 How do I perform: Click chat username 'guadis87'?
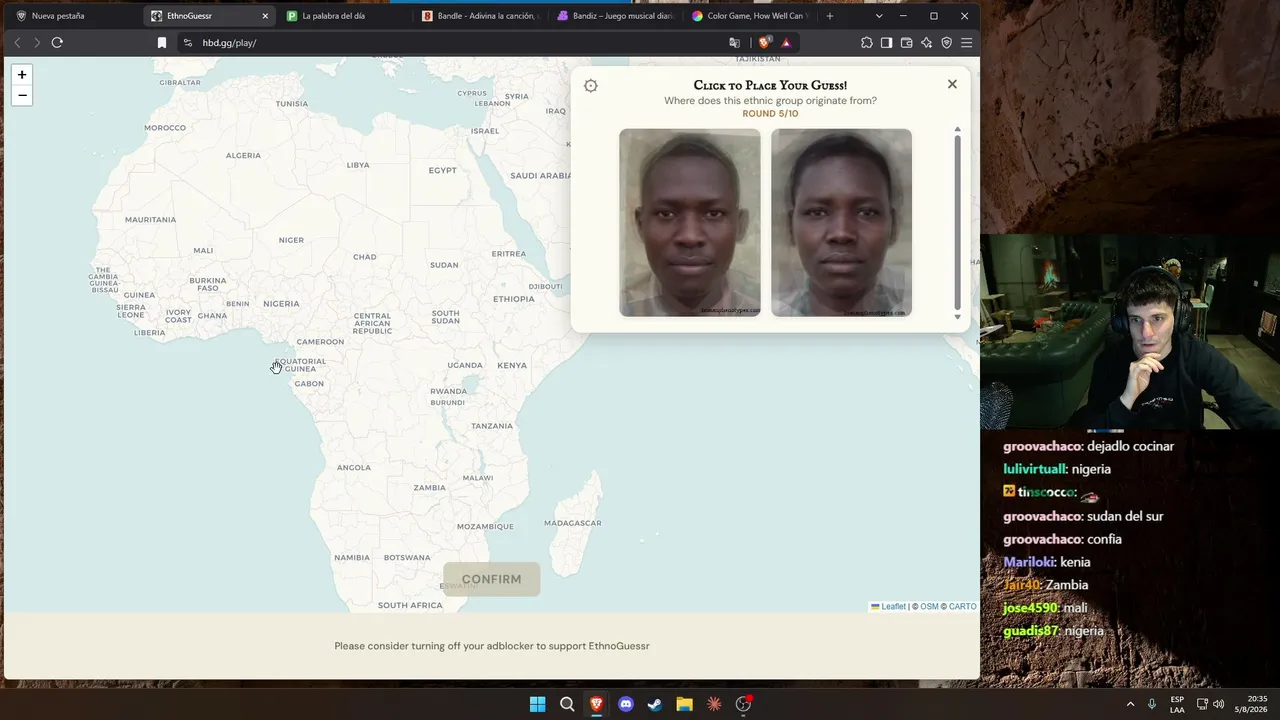[1031, 631]
